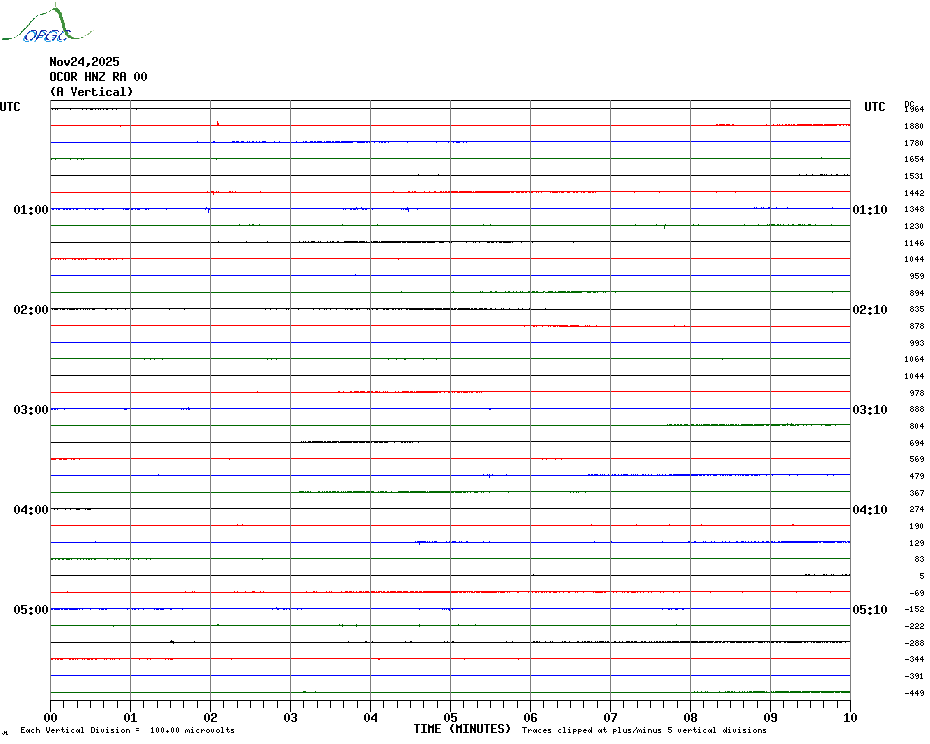
Task: Click the OFGC logo
Action: coord(36,27)
